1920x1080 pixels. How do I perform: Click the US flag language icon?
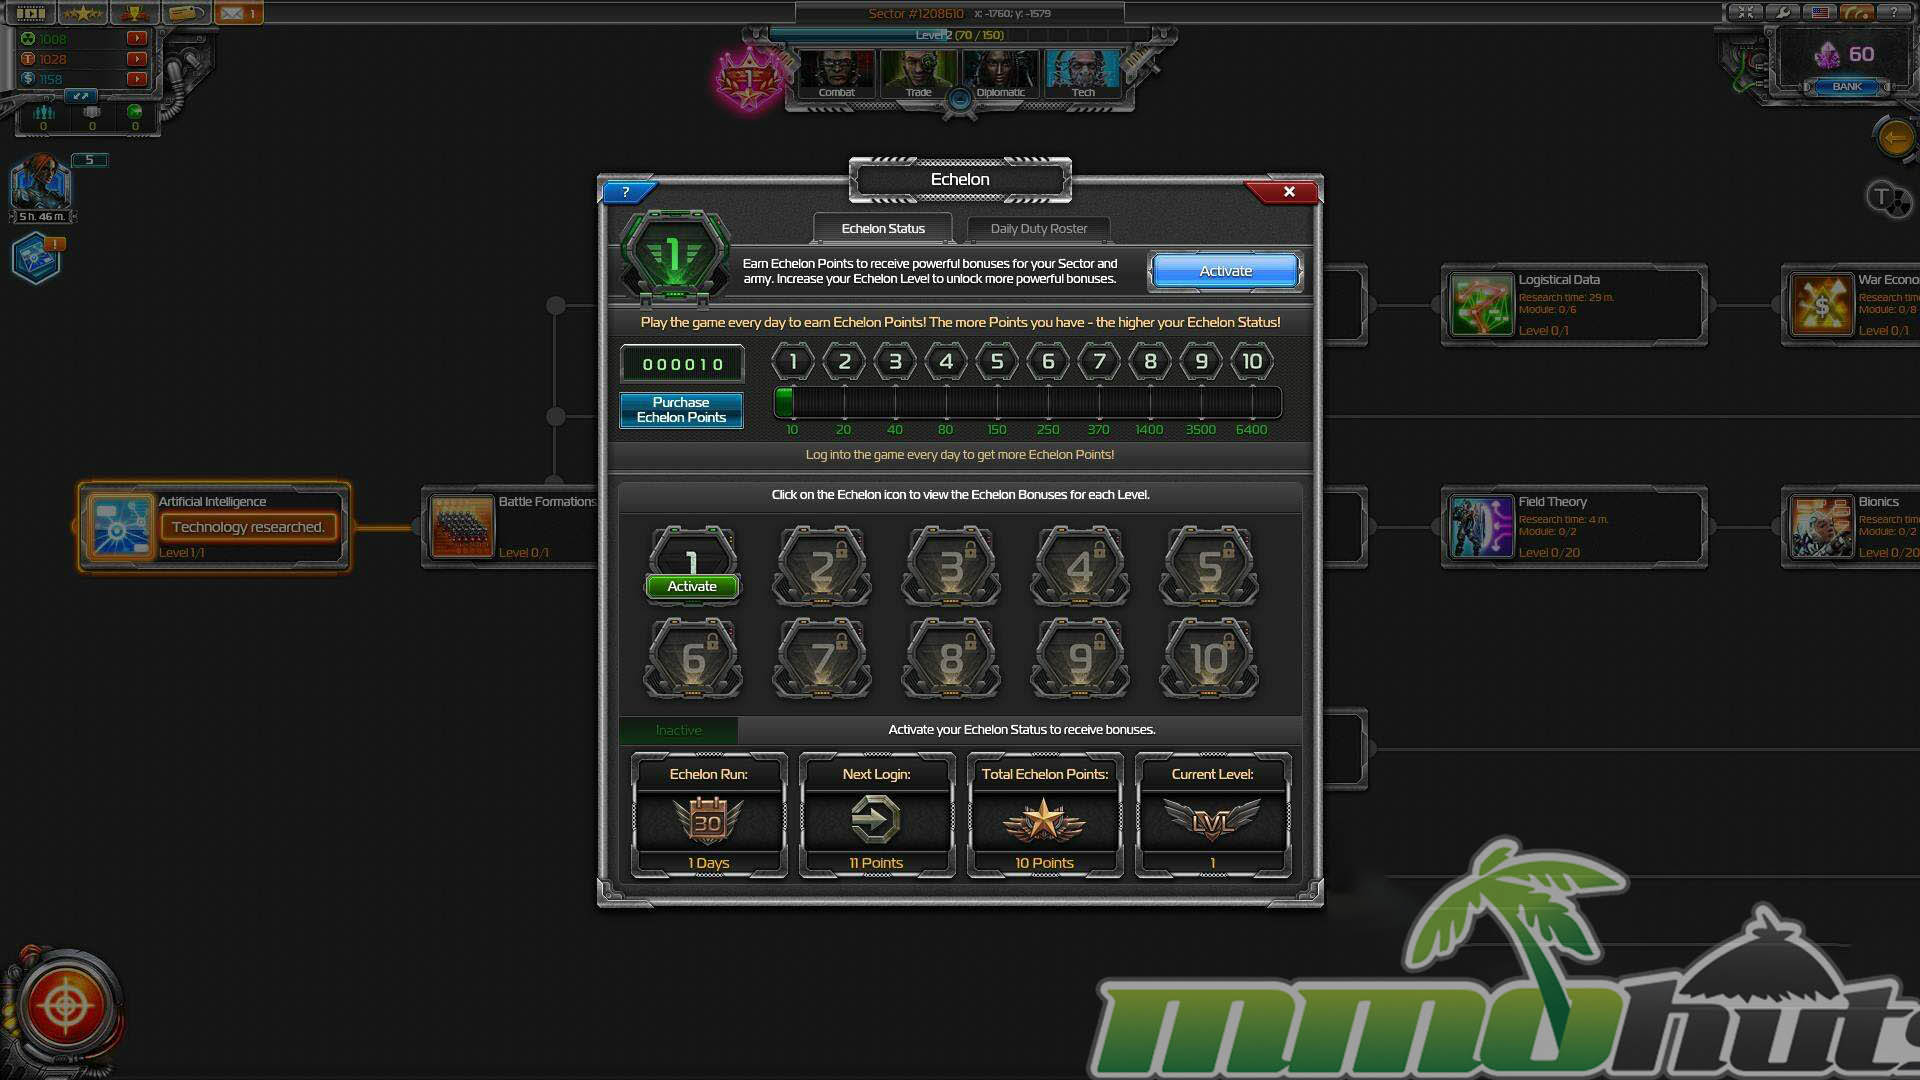(1820, 13)
